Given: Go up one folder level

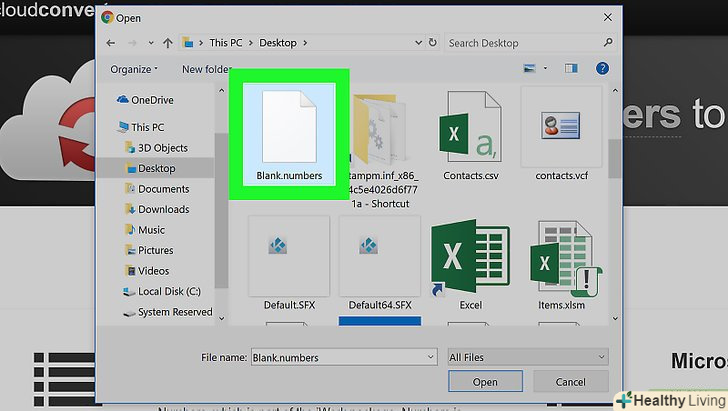Looking at the screenshot, I should tap(168, 43).
